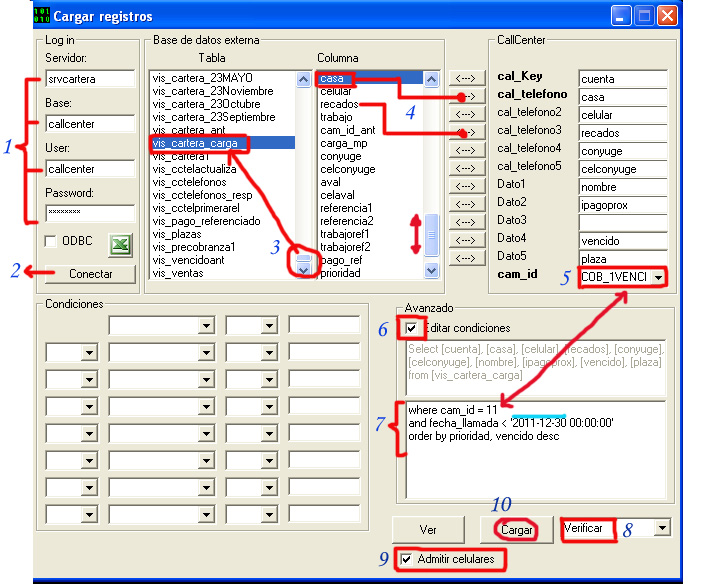Click the cal_telefono field containing casa
The width and height of the screenshot is (709, 584).
[623, 97]
